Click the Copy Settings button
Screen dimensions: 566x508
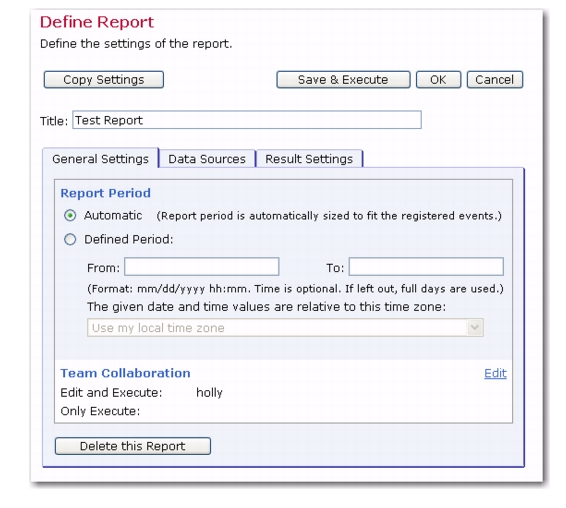[x=104, y=79]
